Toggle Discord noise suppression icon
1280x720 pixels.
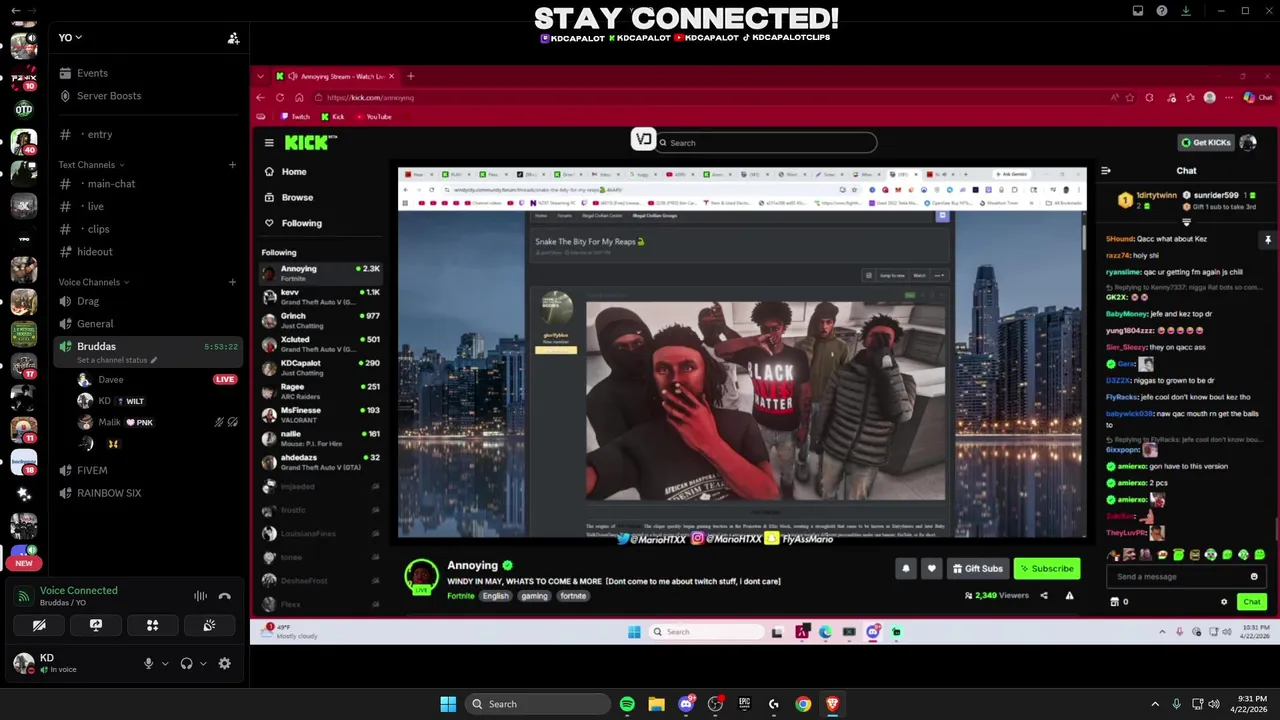(x=201, y=596)
